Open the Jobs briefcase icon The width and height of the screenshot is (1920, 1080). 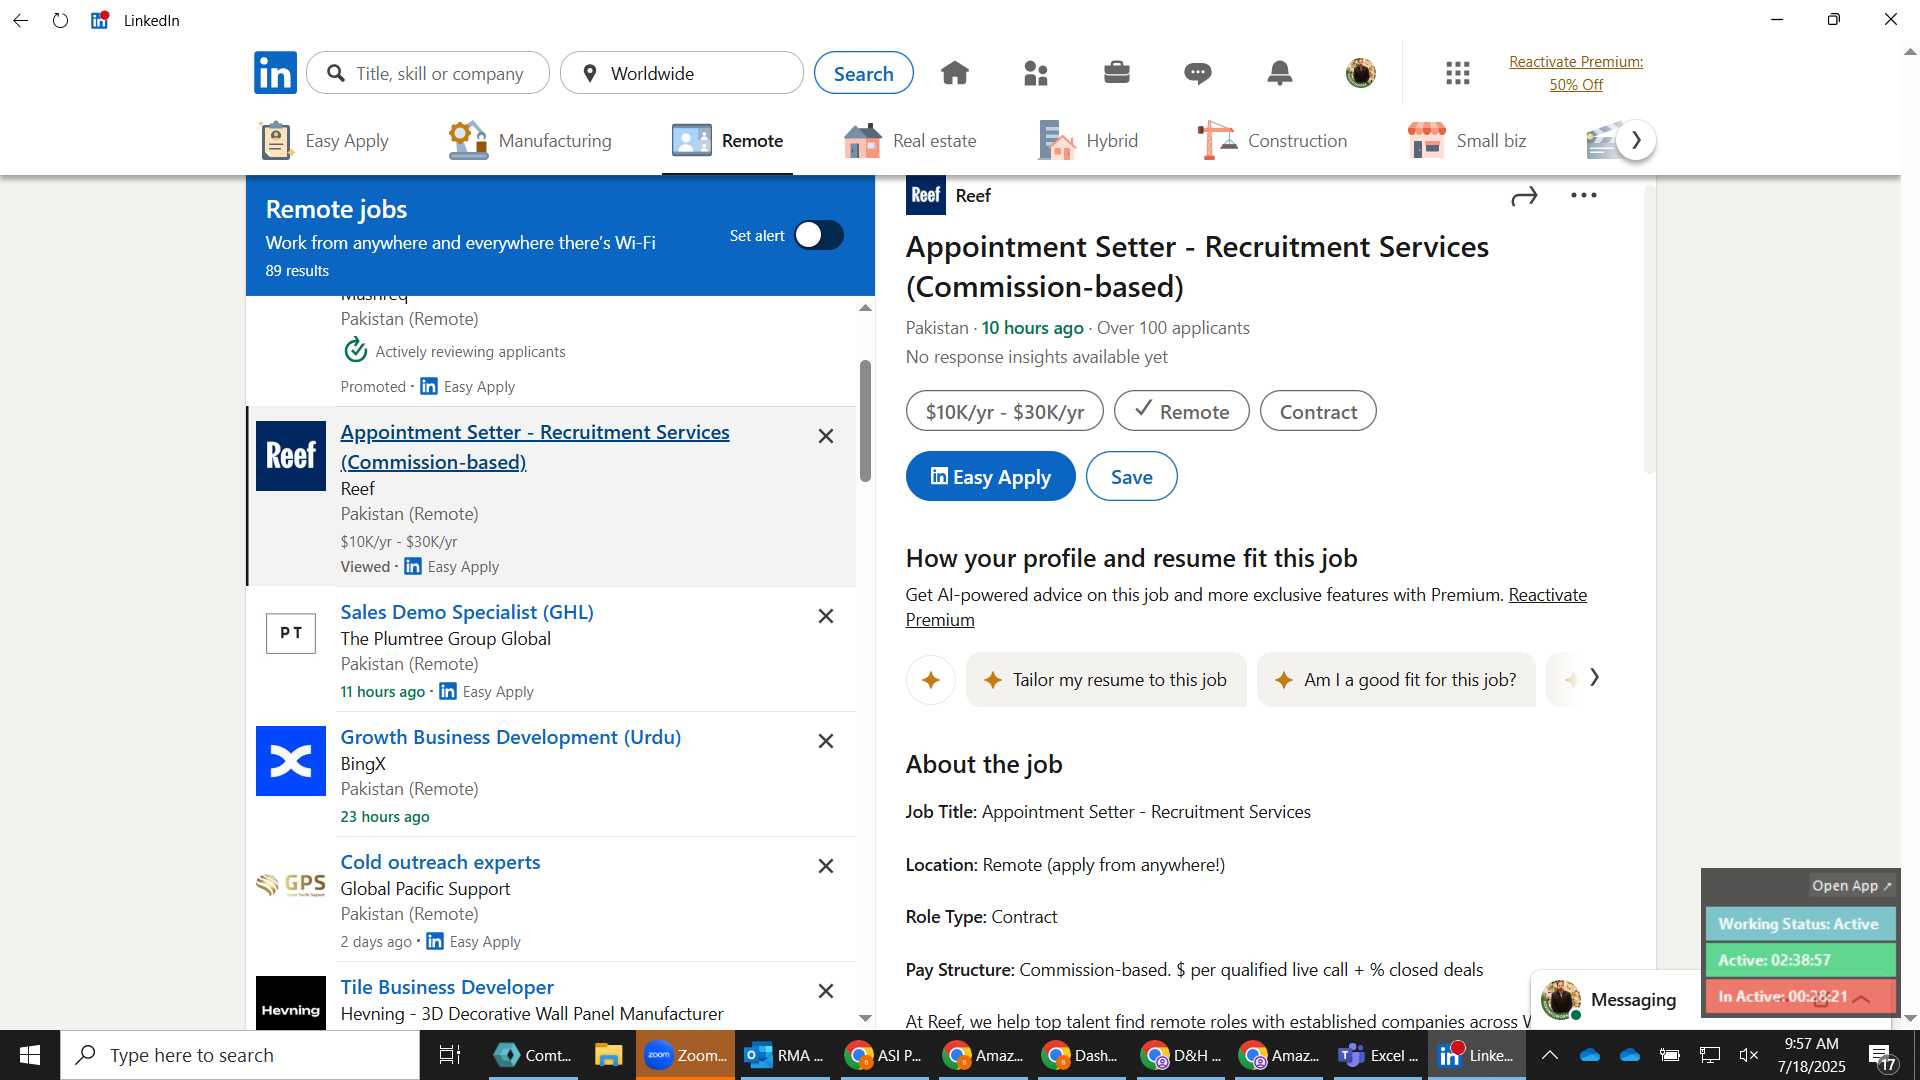1117,73
